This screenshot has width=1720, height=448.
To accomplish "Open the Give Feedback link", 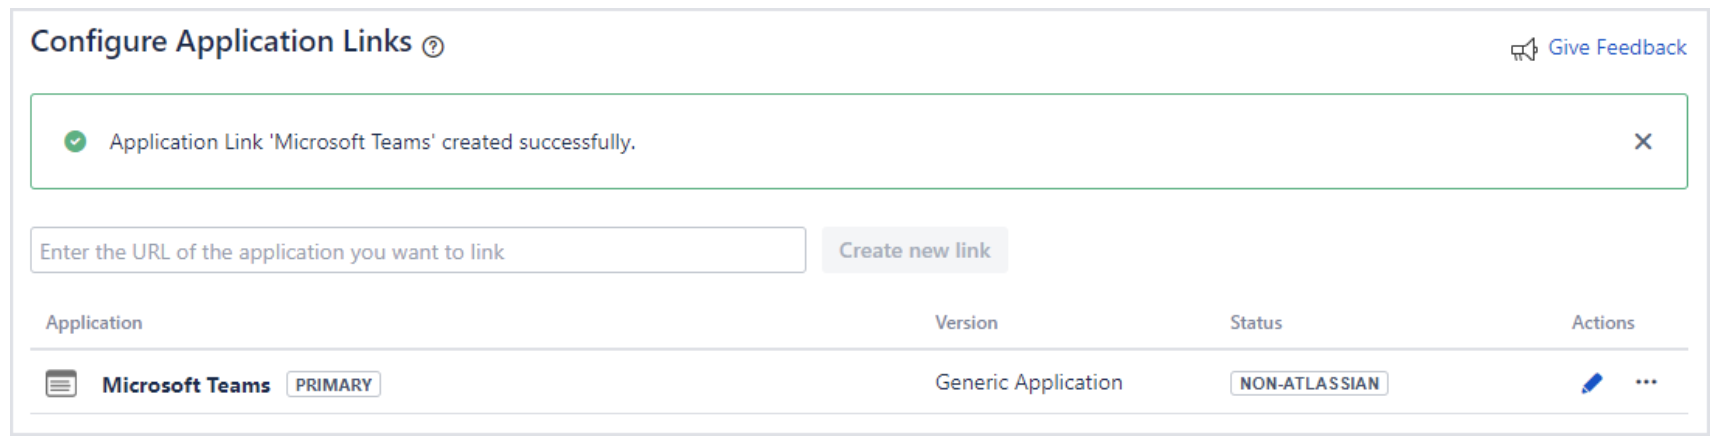I will click(1616, 47).
